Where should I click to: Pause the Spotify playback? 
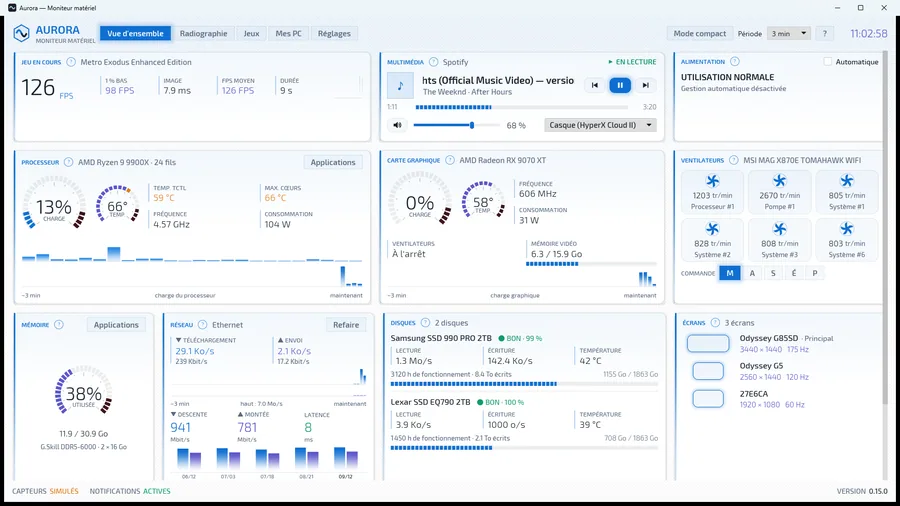620,85
